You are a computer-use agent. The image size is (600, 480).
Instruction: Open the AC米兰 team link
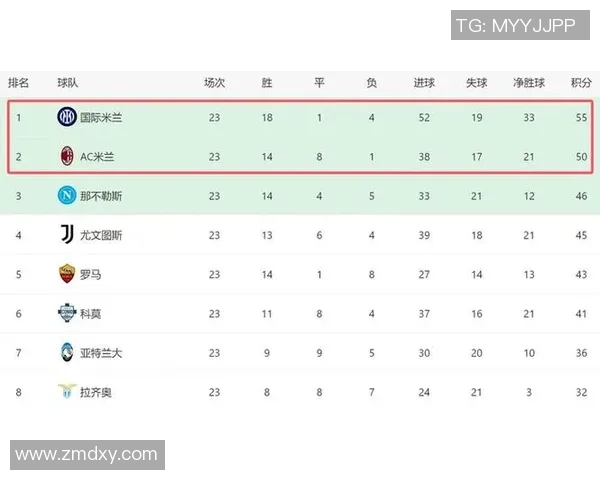(x=99, y=156)
